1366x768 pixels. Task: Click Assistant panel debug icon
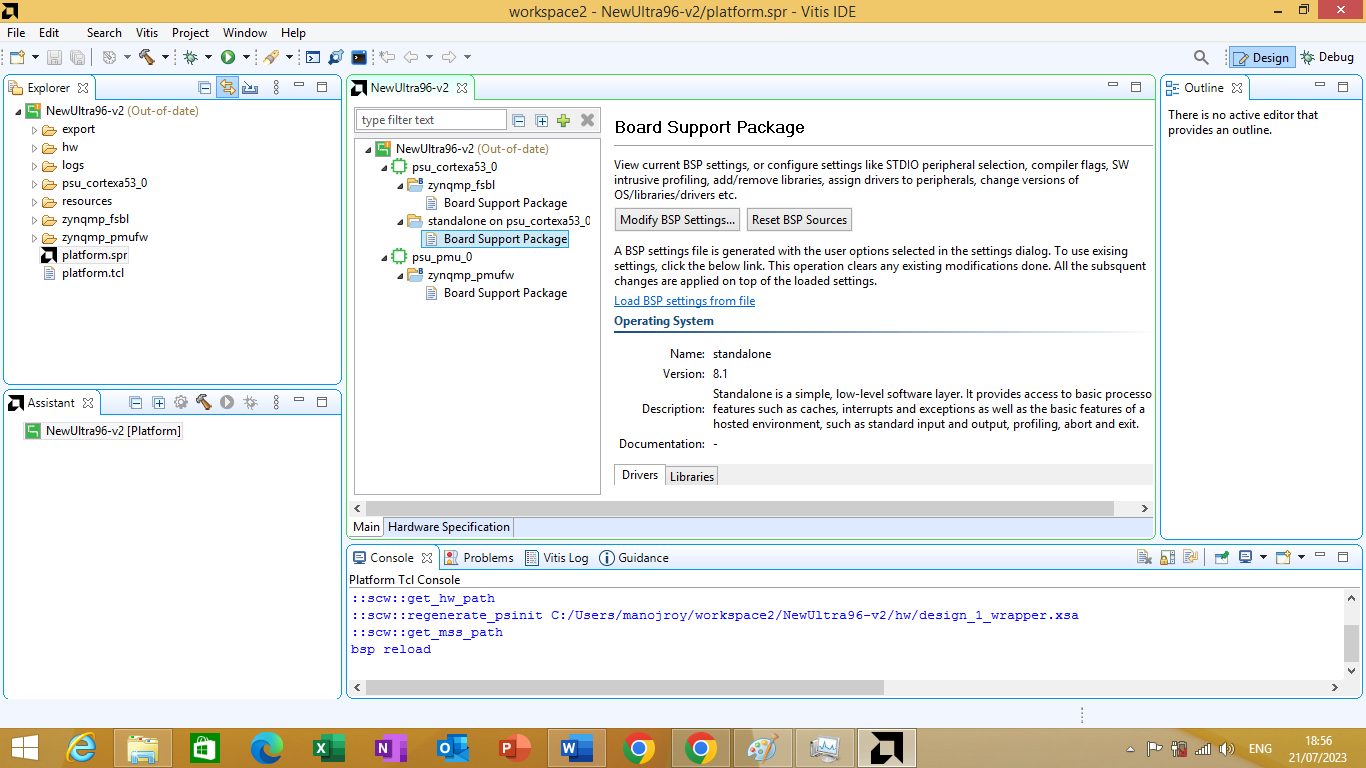click(x=250, y=402)
